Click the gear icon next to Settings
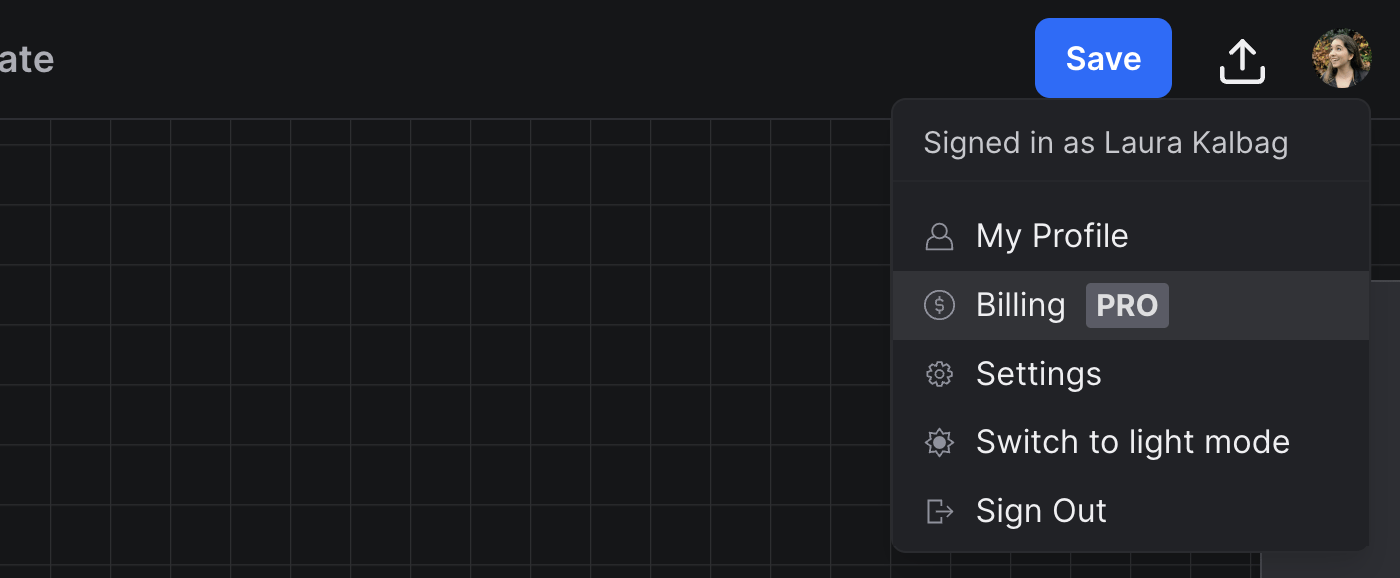1400x578 pixels. [939, 374]
